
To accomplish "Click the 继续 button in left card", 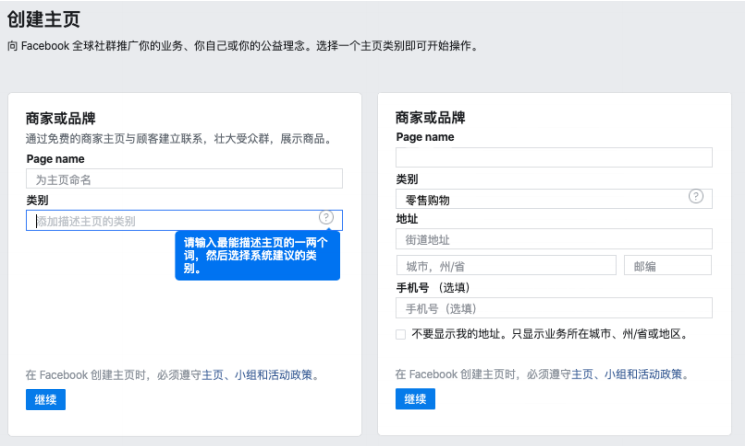I will pyautogui.click(x=46, y=399).
